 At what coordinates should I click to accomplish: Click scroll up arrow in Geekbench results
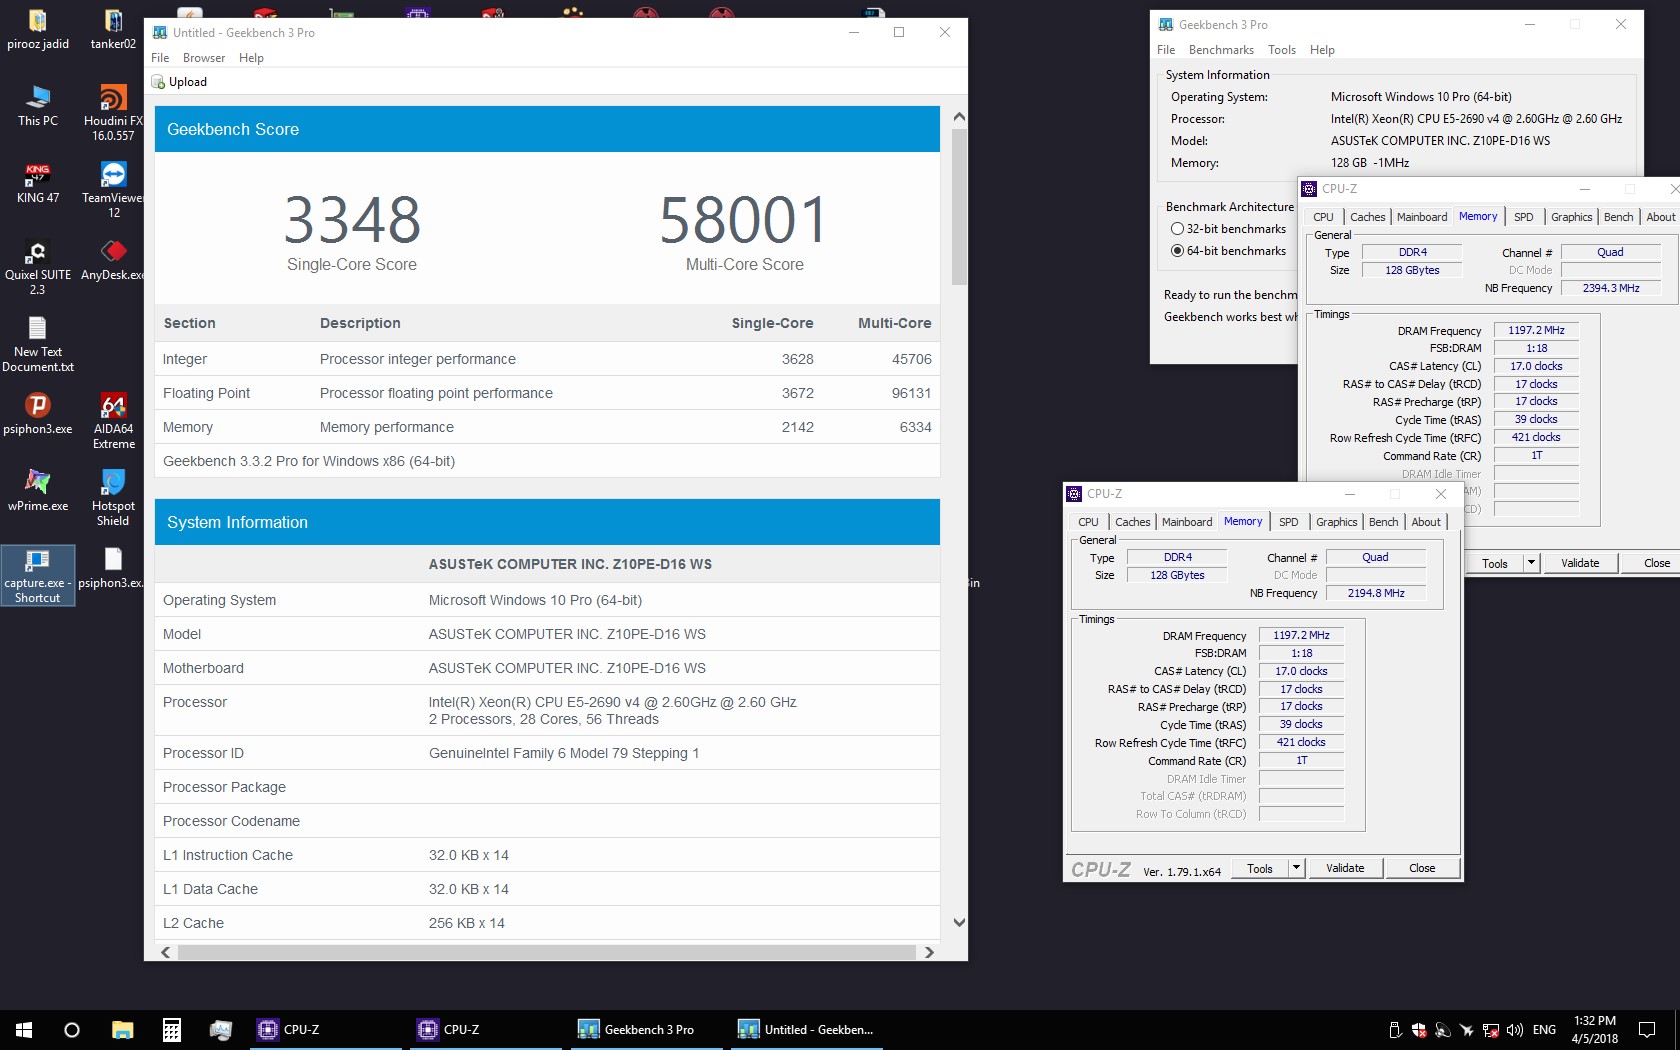[x=959, y=116]
